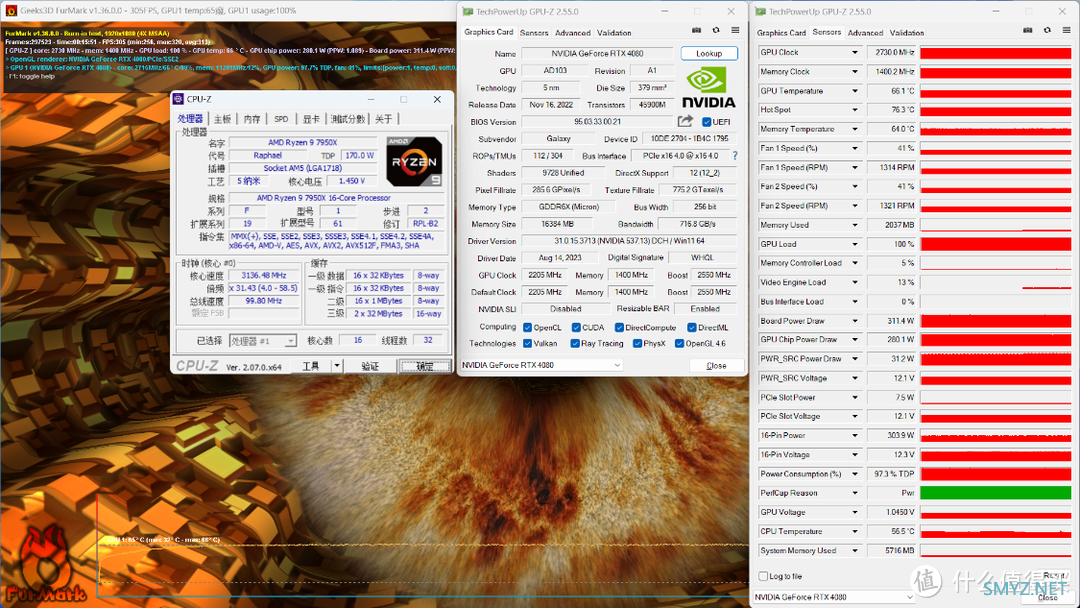Toggle the UEFI checkbox

pyautogui.click(x=706, y=122)
